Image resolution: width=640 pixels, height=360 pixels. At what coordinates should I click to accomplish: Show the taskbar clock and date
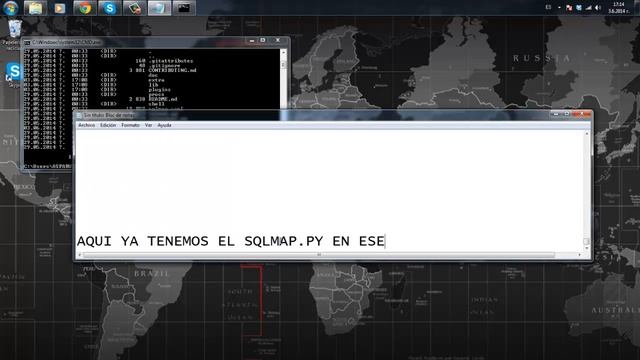click(x=619, y=8)
